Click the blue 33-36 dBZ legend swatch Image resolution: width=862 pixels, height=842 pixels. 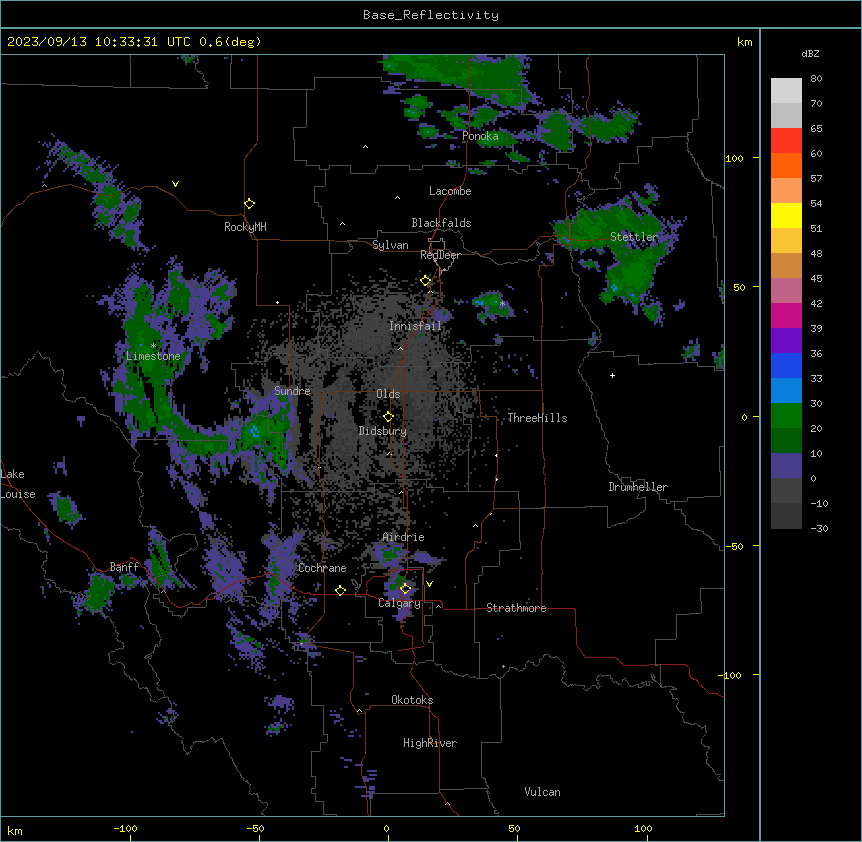click(786, 366)
